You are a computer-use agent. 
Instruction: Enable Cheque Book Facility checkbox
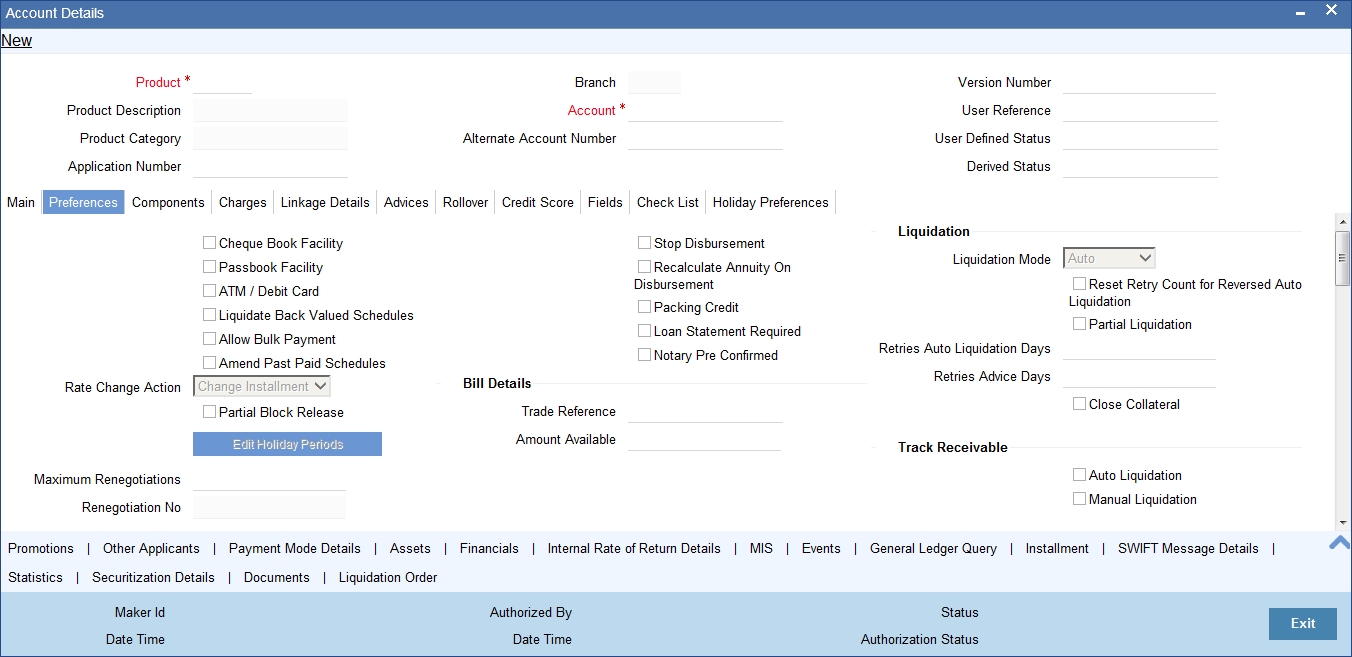[x=209, y=243]
